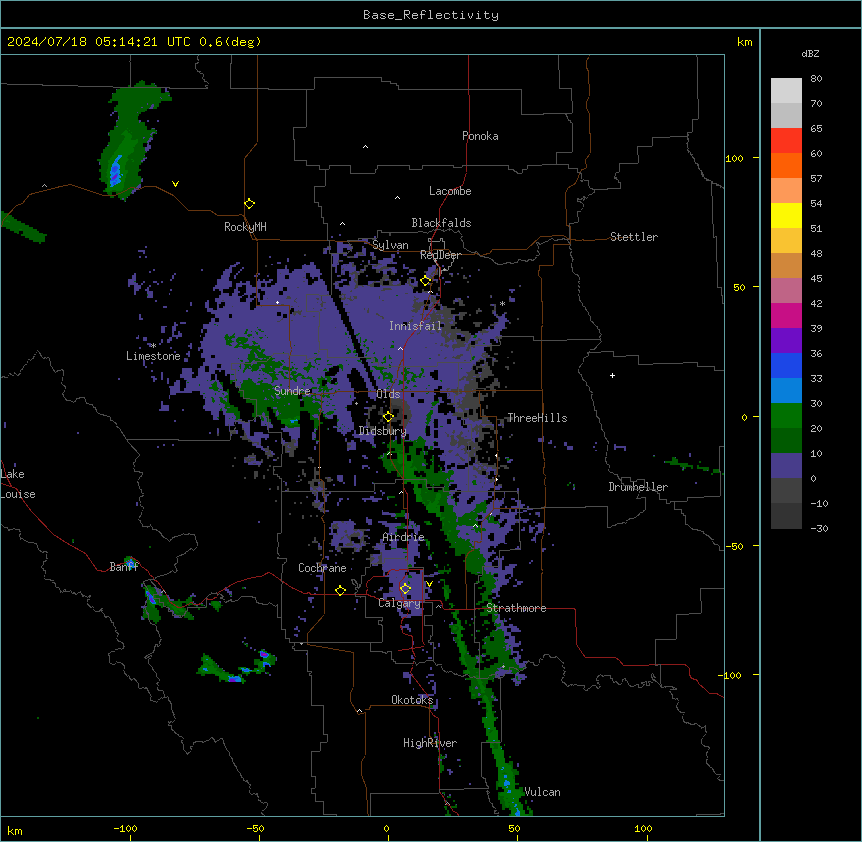Pick the indigo 0-10 dBZ legend swatch

point(786,466)
